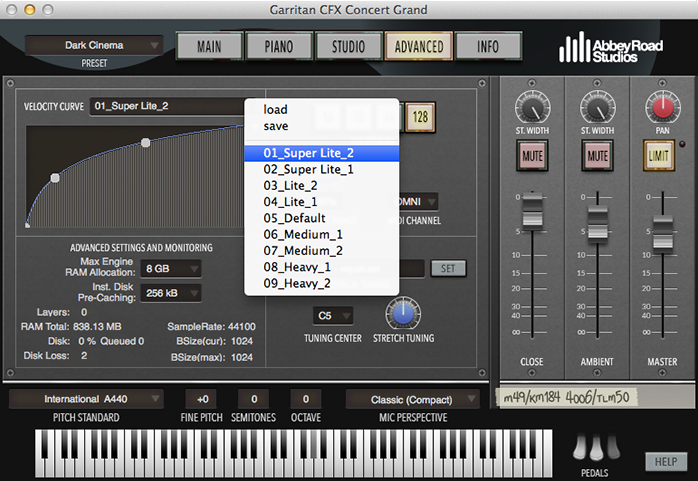698x481 pixels.
Task: Click the velocity curve origin point
Action: click(x=28, y=226)
